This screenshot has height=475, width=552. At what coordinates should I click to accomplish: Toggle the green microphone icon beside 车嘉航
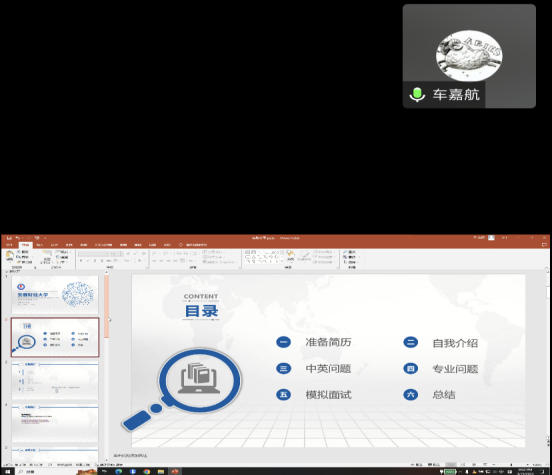tap(418, 94)
